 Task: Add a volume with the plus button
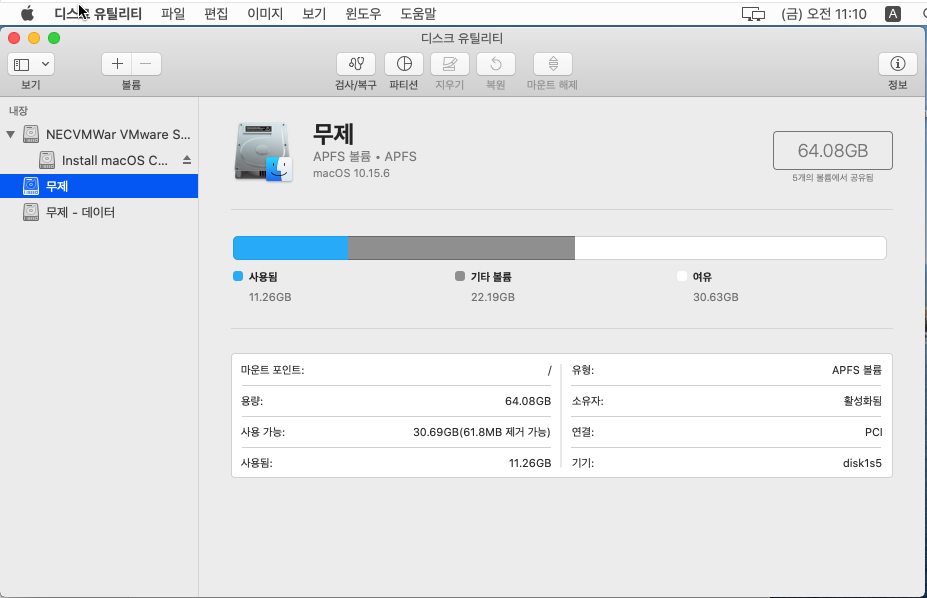click(117, 64)
